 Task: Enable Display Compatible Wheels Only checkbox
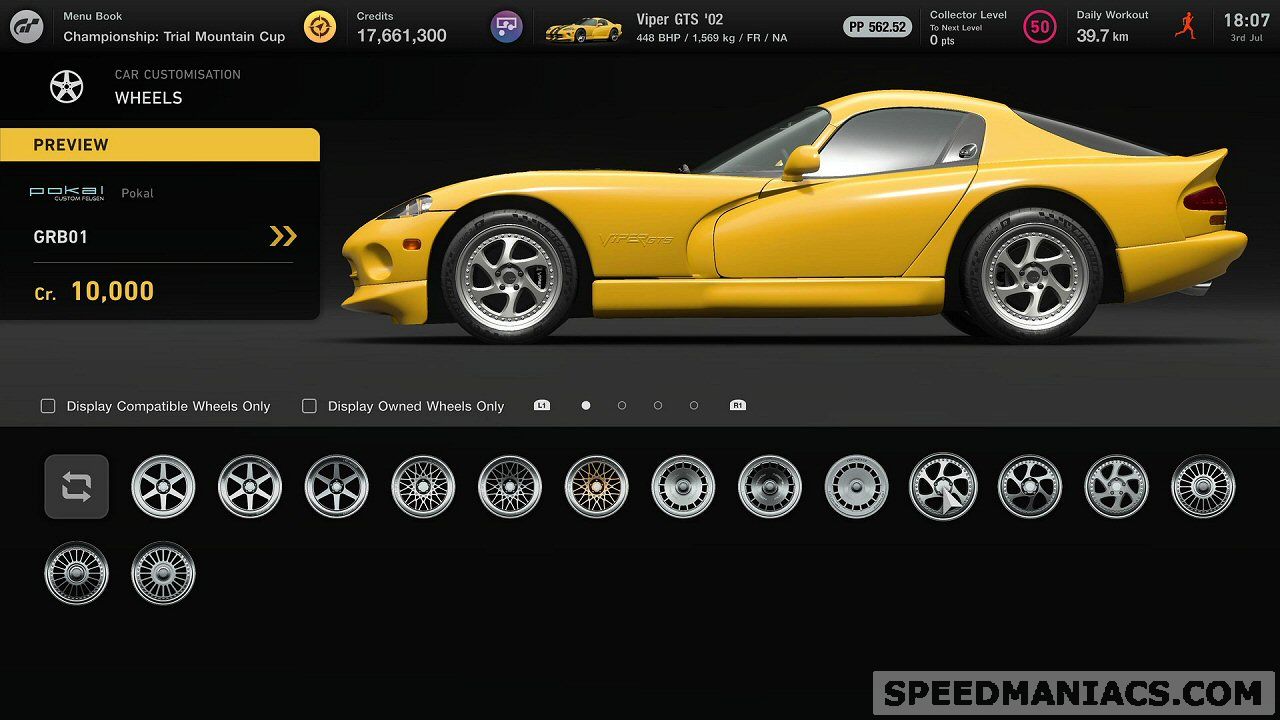48,406
